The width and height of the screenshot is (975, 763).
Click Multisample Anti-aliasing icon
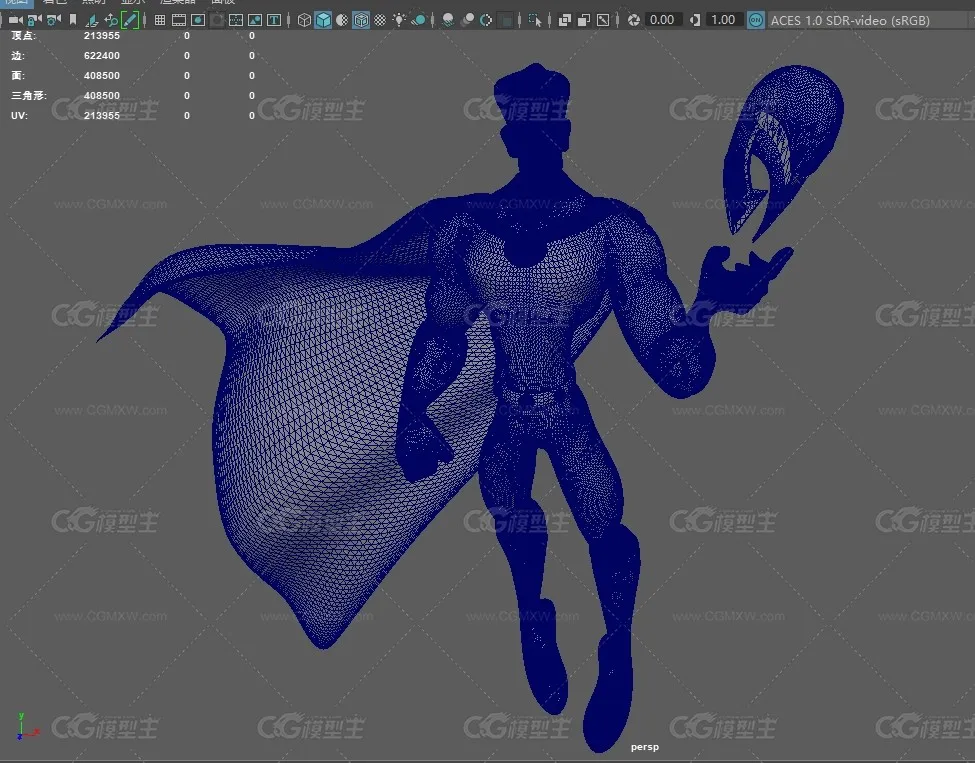(486, 20)
